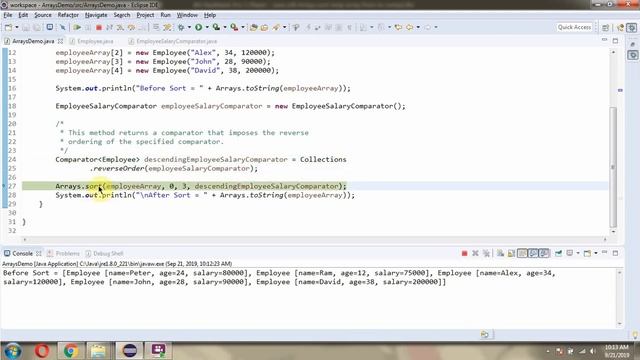Open the Run menu
This screenshot has height=360, width=640.
[165, 15]
